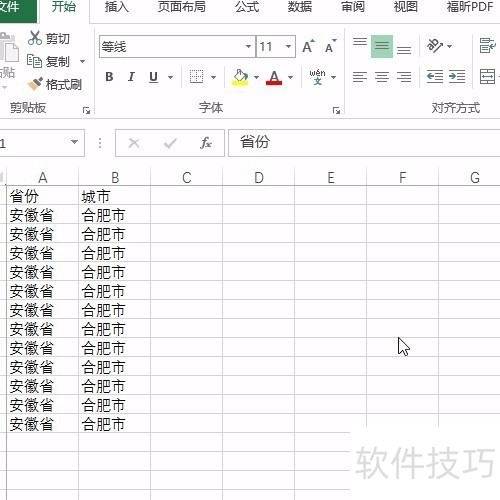The image size is (500, 500).
Task: Apply red font color A
Action: [x=274, y=78]
